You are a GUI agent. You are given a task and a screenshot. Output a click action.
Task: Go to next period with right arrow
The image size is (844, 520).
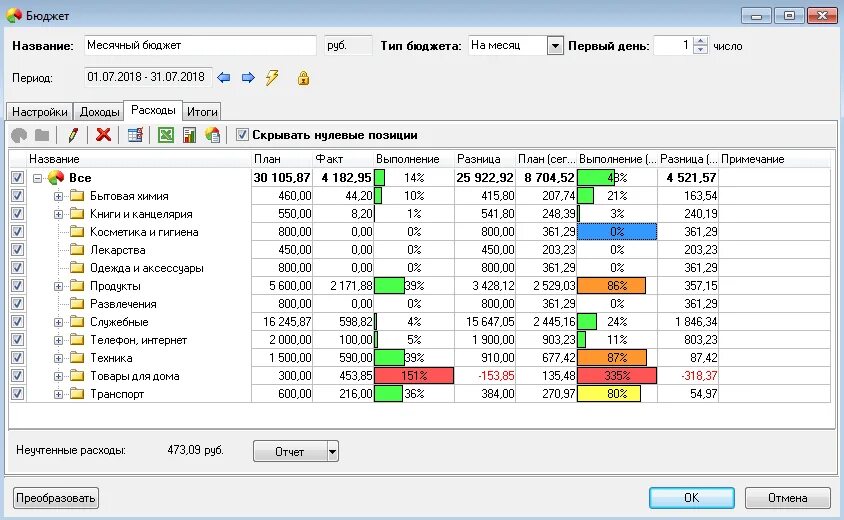pyautogui.click(x=248, y=78)
